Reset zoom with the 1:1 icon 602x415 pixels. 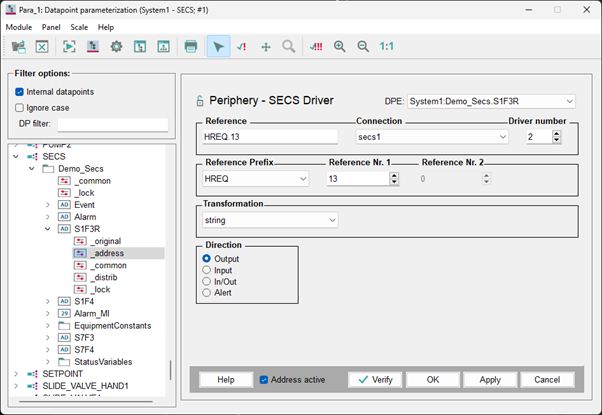(x=387, y=46)
